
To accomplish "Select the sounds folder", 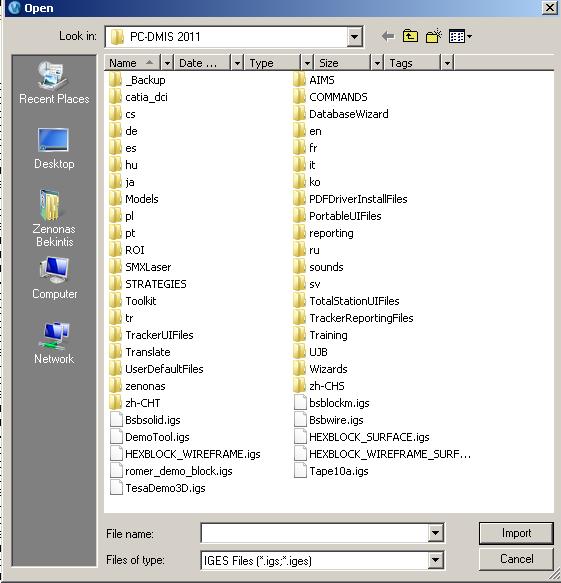I will tap(319, 267).
